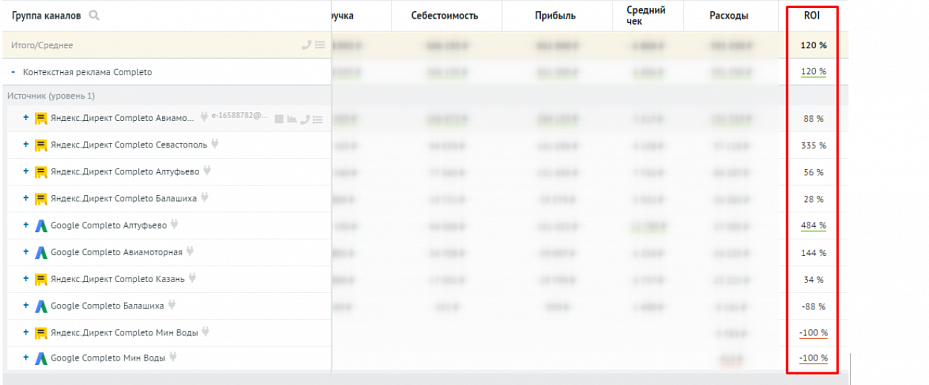
Task: Click the plug icon for Яндекс.Директ Completo Балашиха
Action: pyautogui.click(x=204, y=198)
